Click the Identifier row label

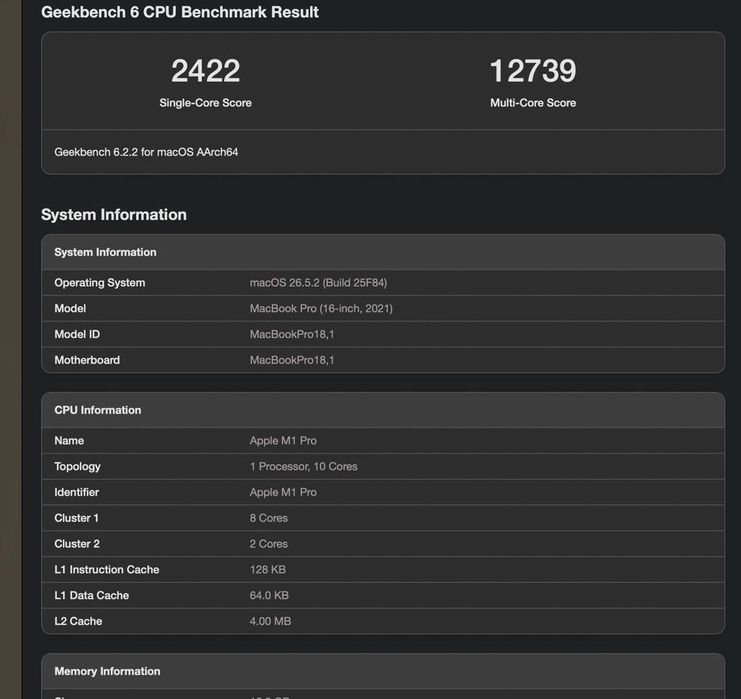coord(77,492)
